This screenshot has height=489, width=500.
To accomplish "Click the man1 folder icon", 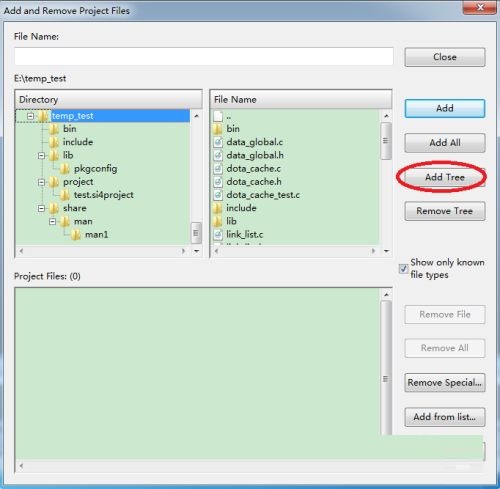I will pos(76,235).
